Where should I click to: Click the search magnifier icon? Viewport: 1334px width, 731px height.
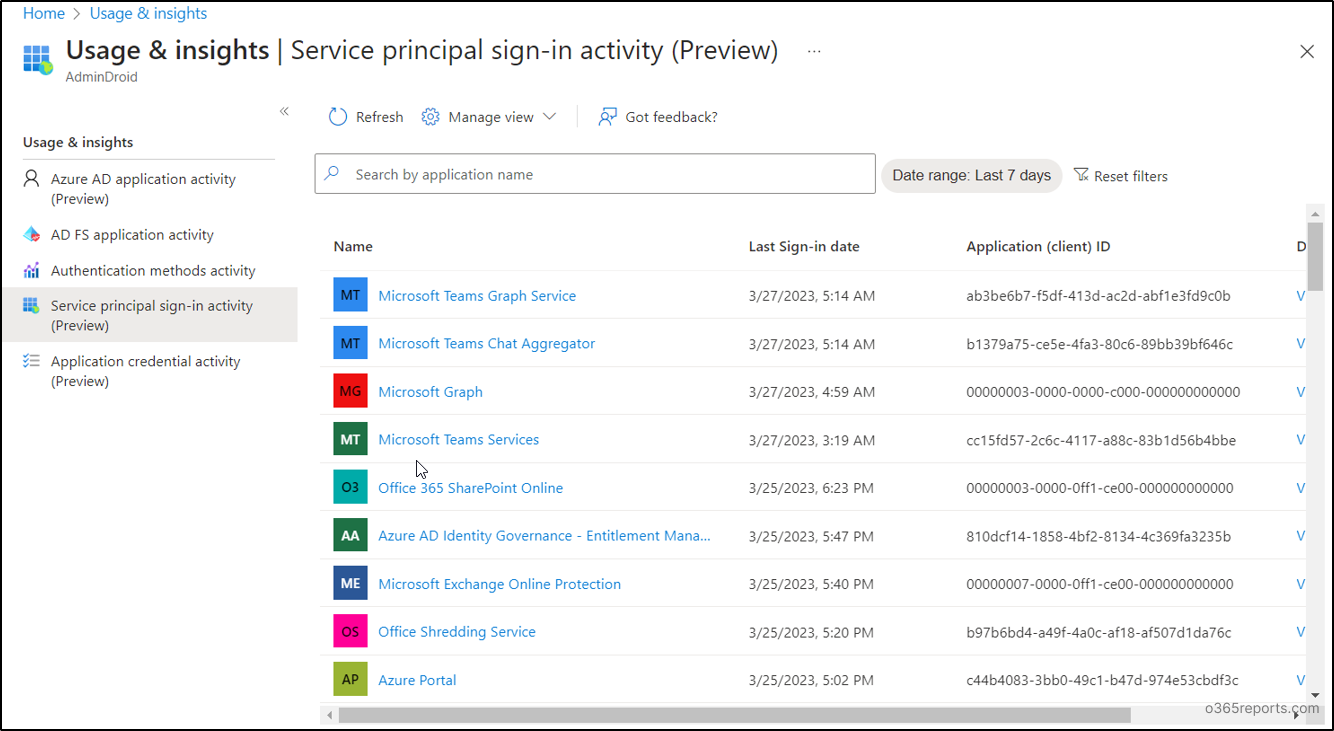tap(332, 173)
